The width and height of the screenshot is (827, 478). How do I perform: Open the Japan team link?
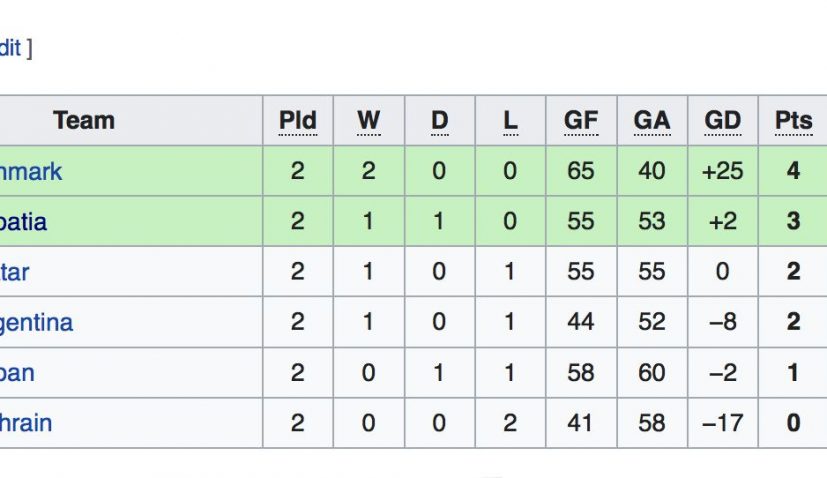[17, 373]
